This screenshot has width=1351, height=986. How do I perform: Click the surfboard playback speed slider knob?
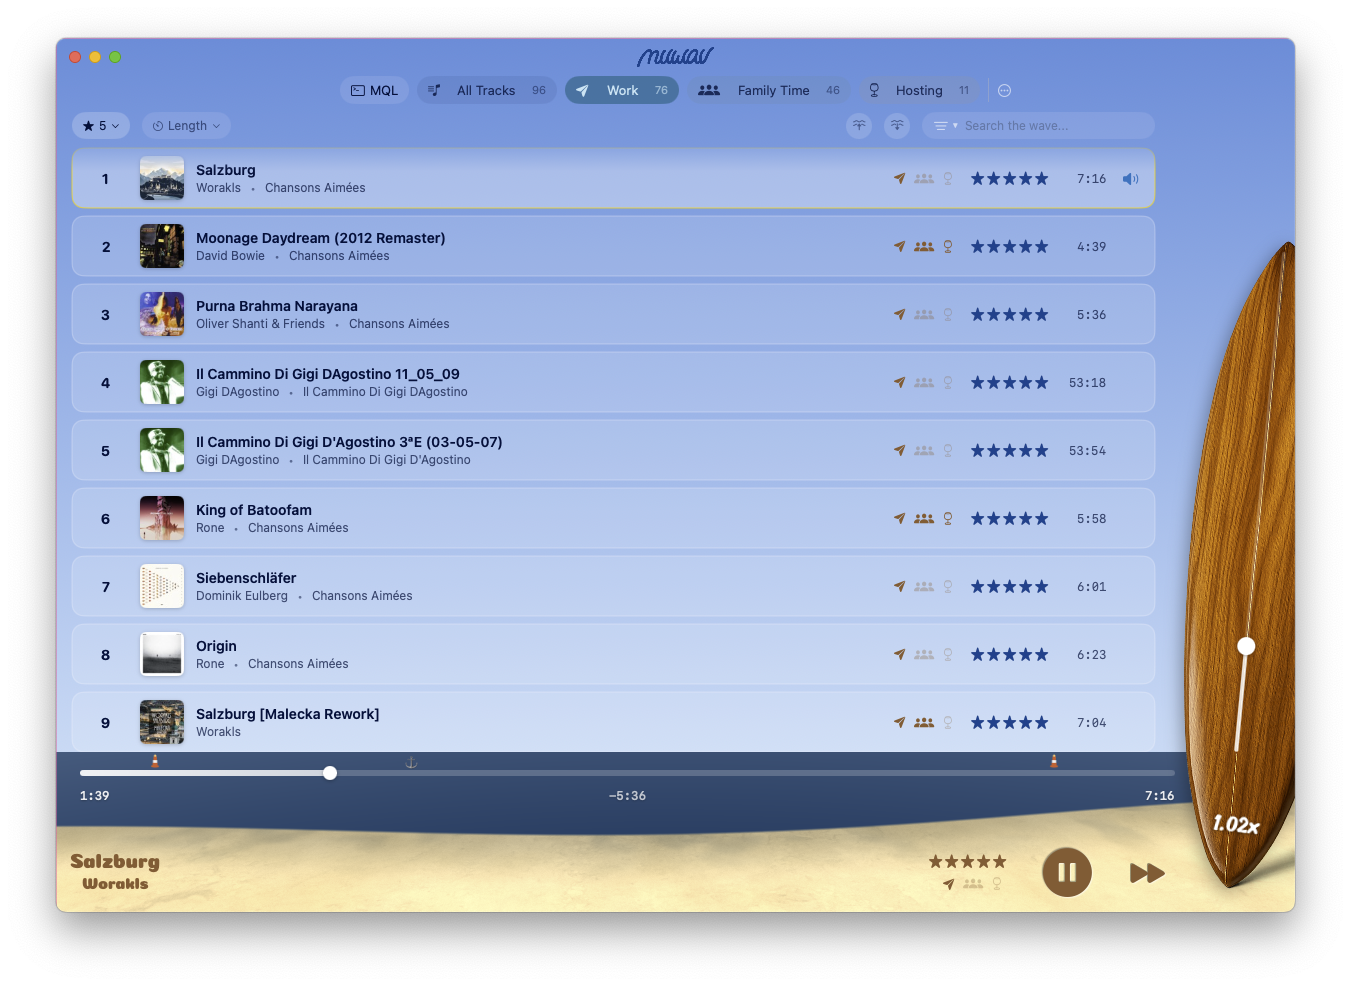1246,646
